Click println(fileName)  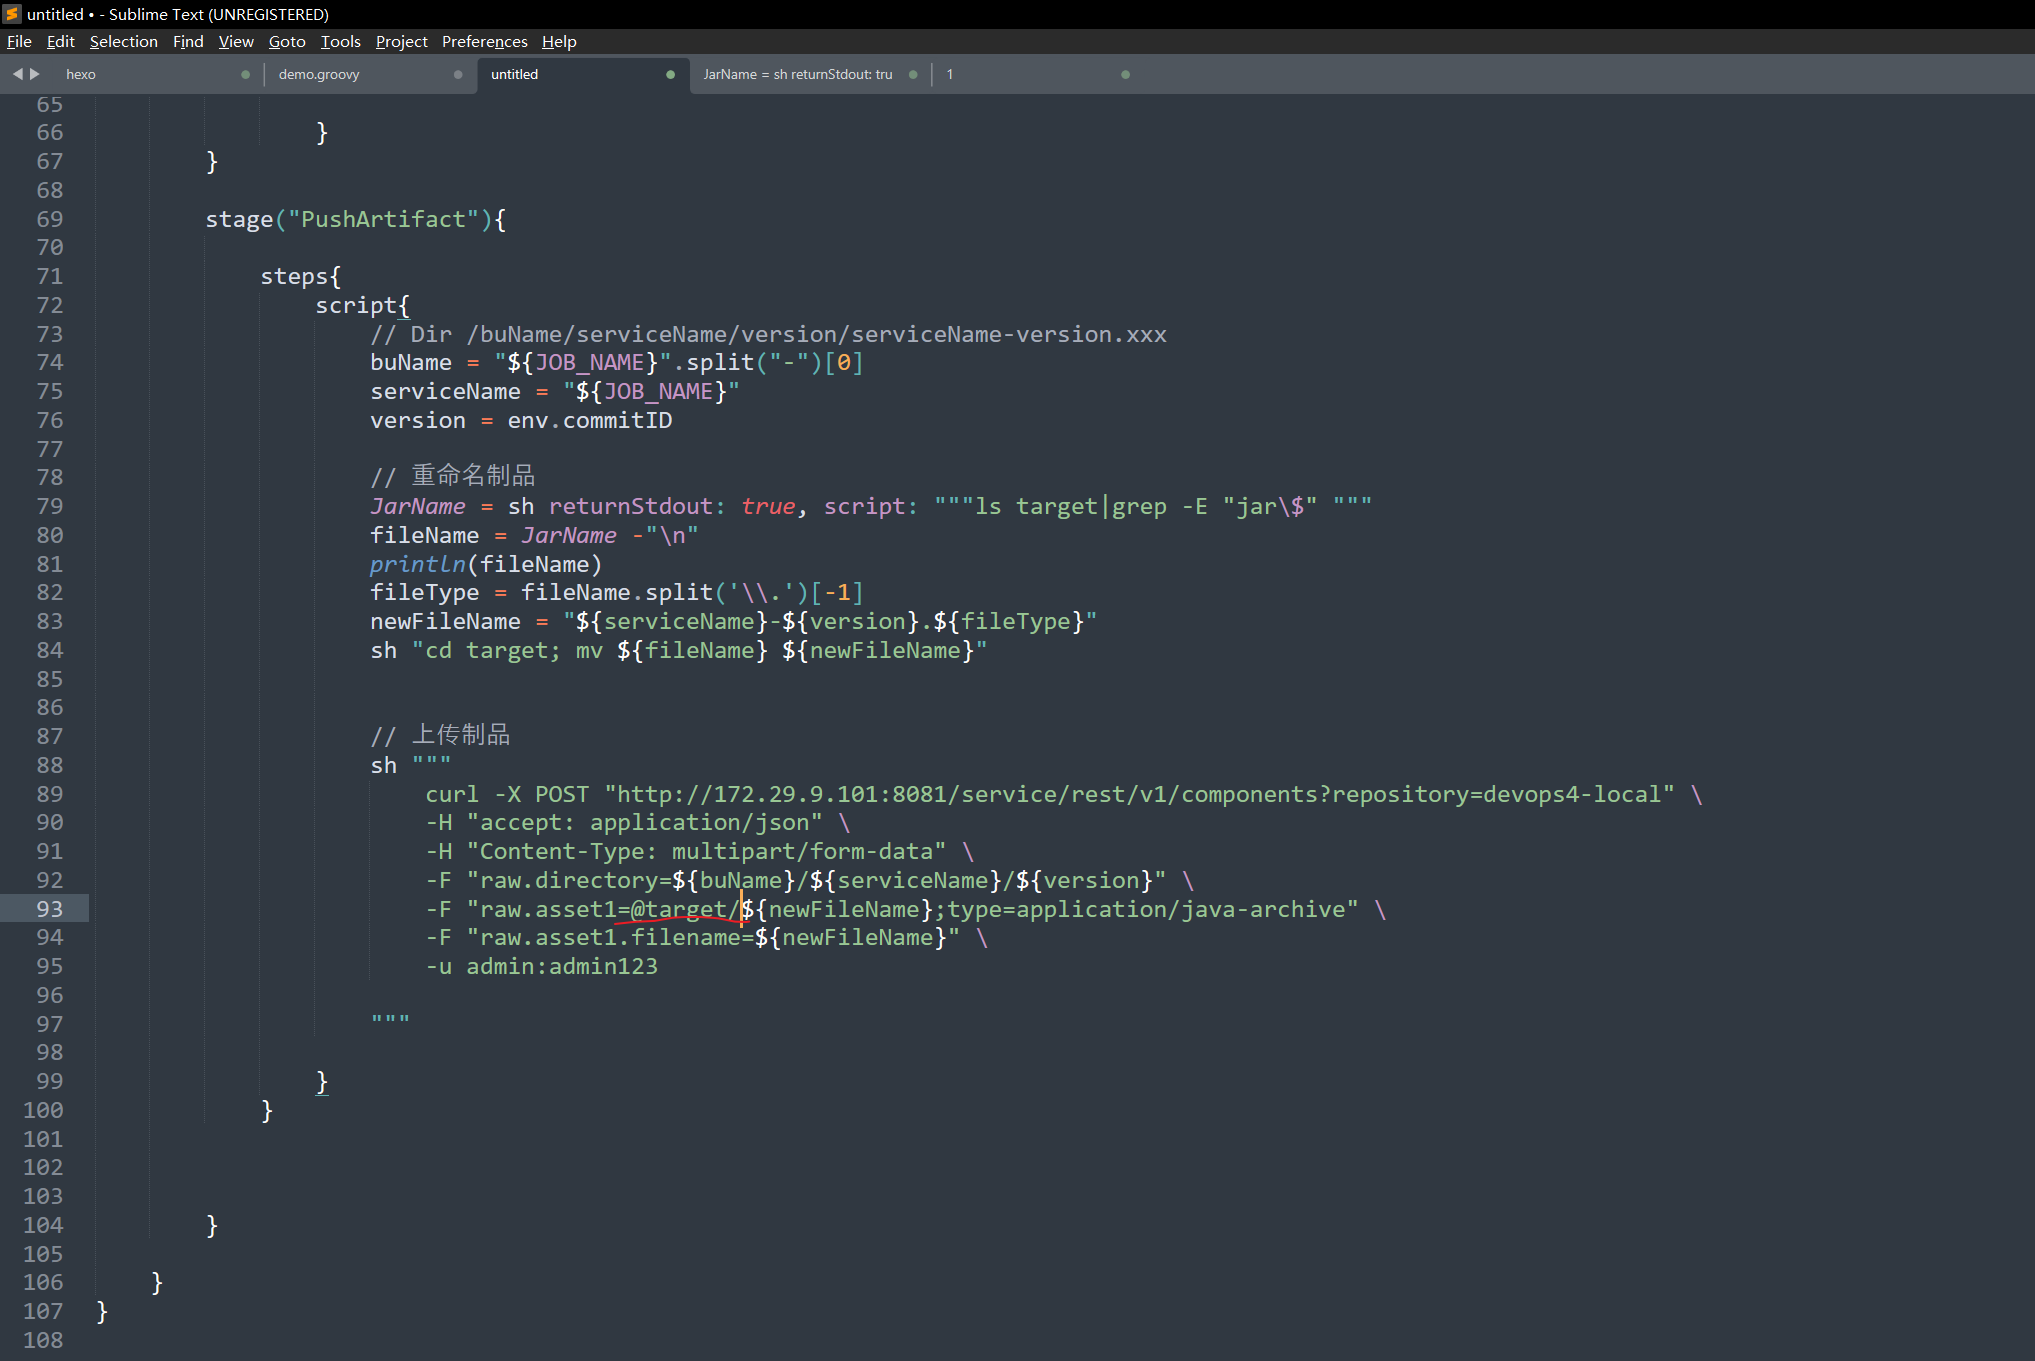coord(486,564)
